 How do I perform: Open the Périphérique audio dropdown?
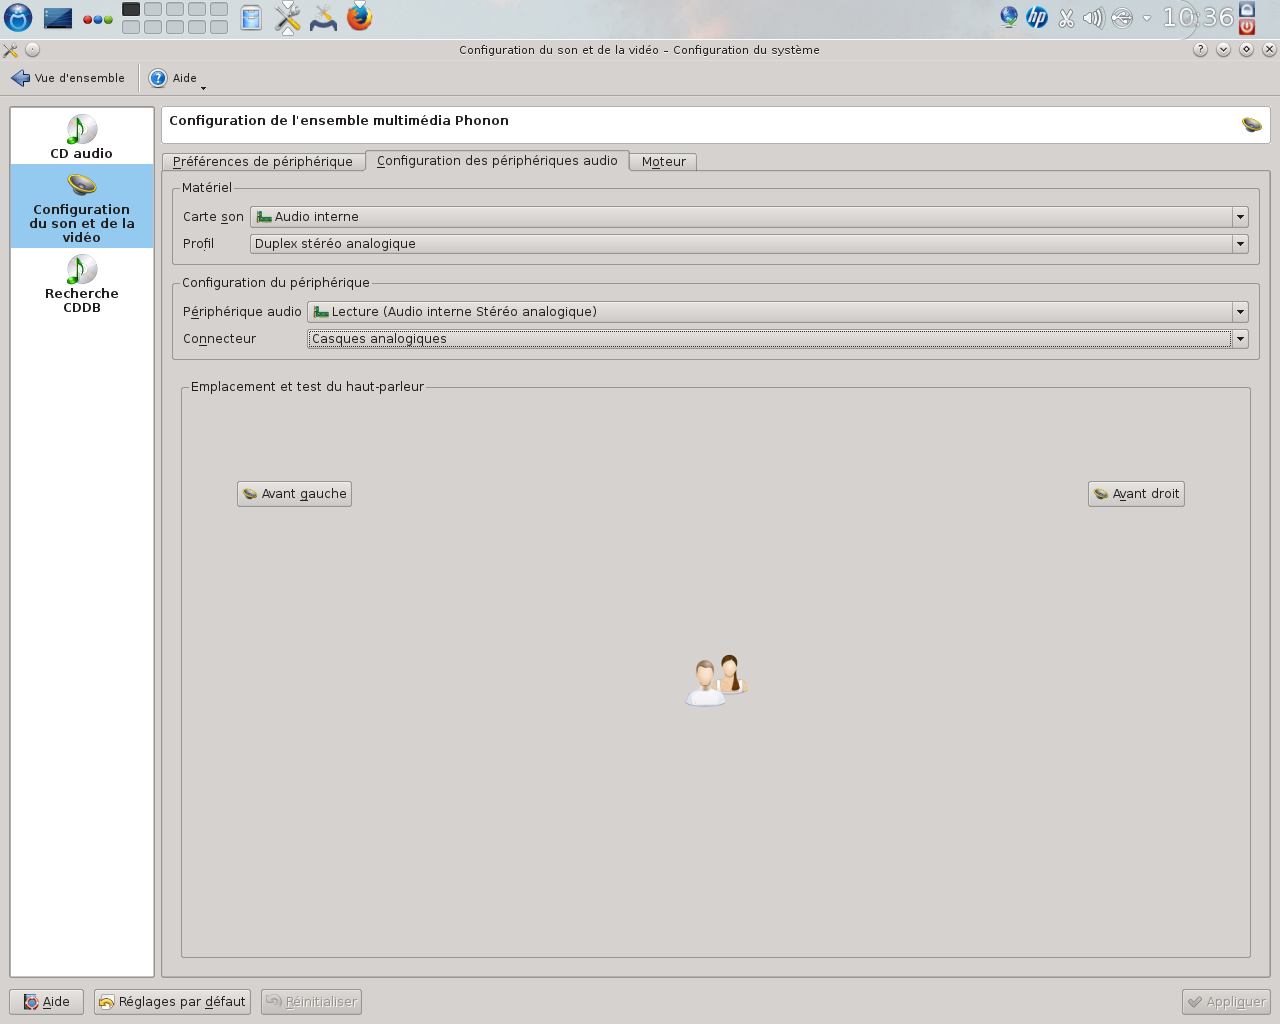click(x=778, y=312)
